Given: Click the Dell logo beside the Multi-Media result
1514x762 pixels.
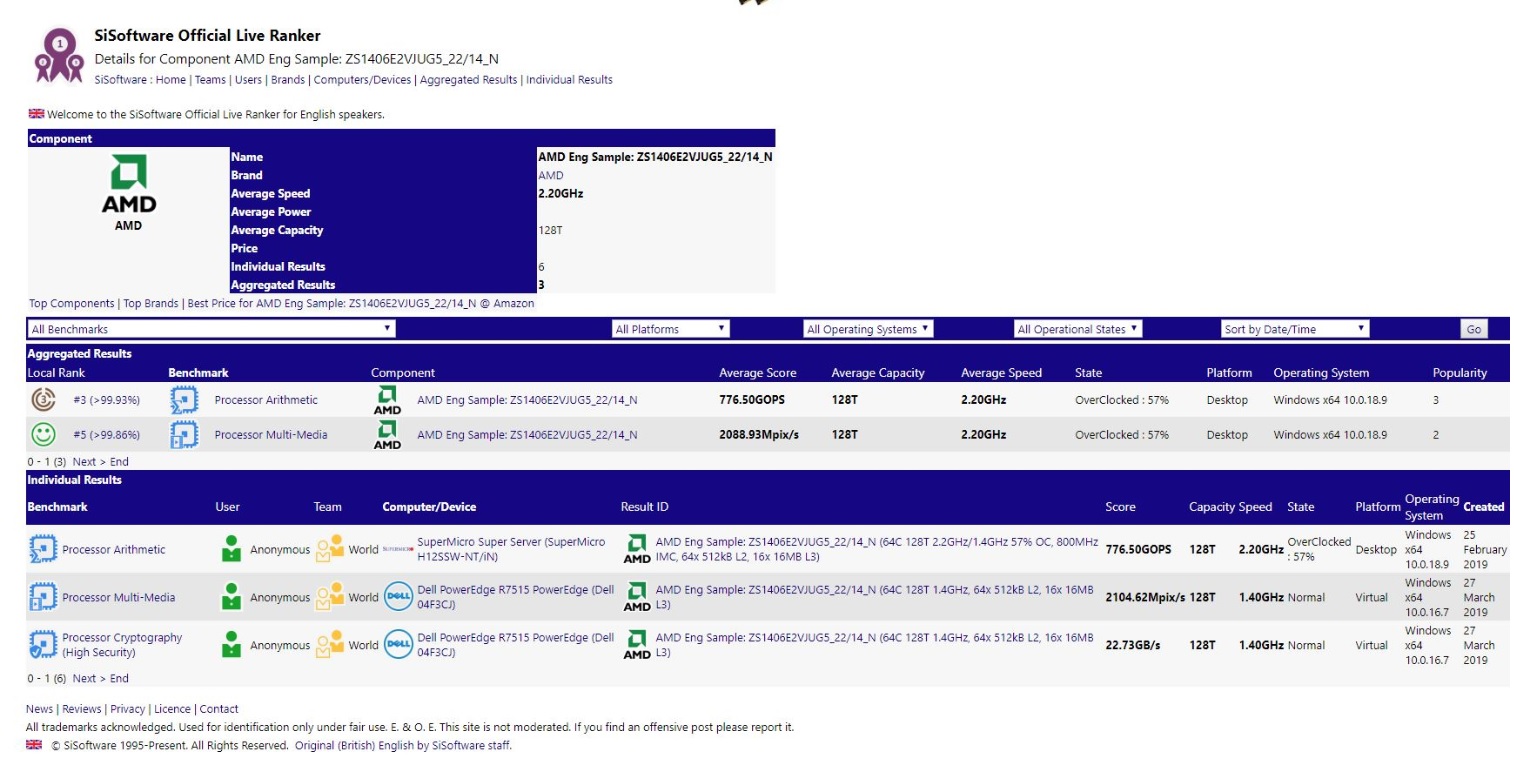Looking at the screenshot, I should click(397, 597).
